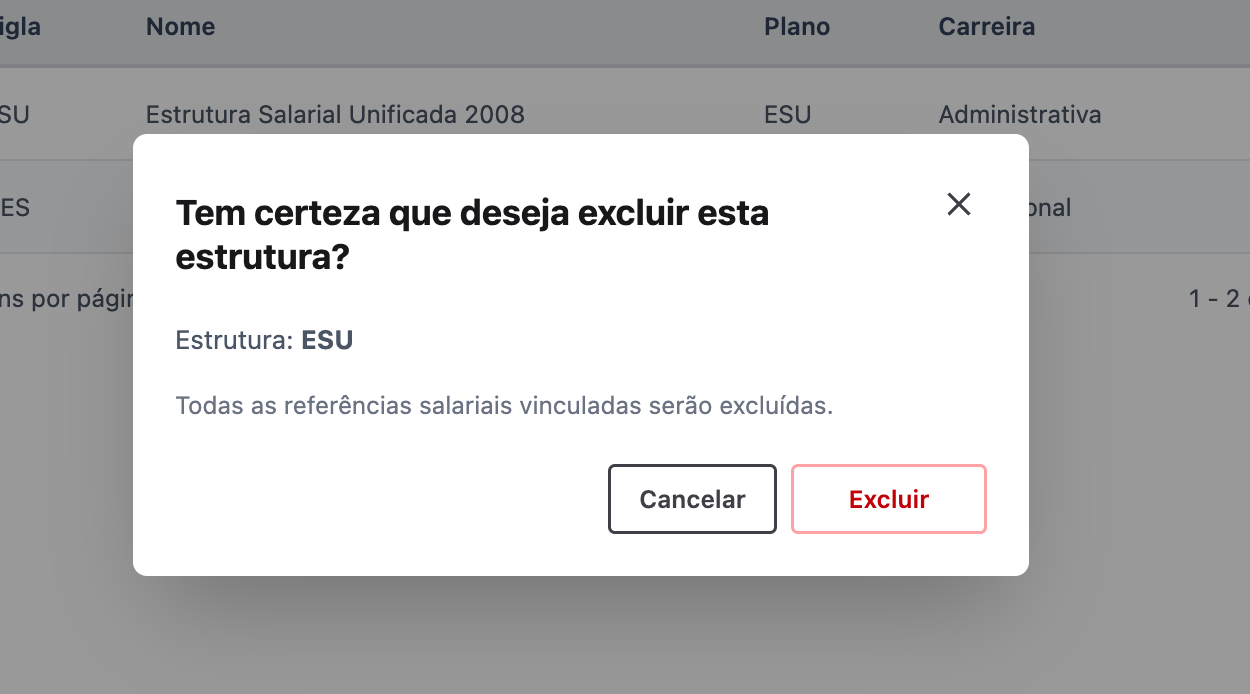
Task: Select the Carreira column header
Action: 986,26
